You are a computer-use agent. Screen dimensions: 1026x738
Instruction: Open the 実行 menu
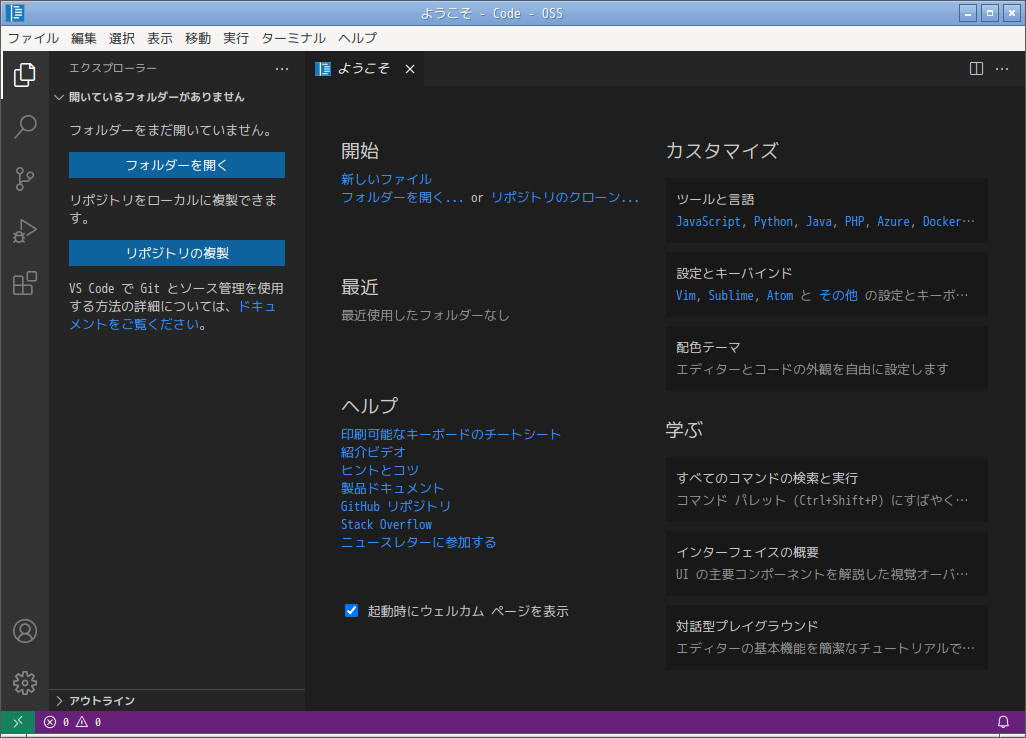tap(236, 38)
